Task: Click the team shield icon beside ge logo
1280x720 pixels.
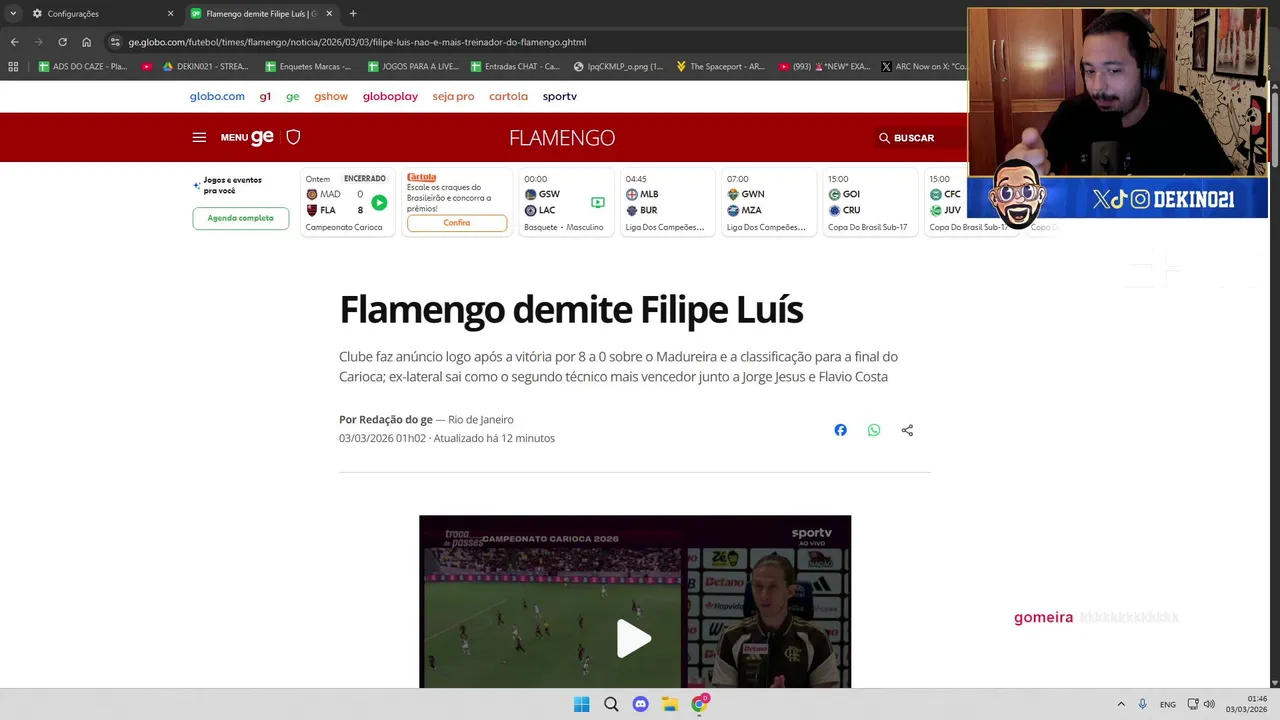Action: click(293, 137)
